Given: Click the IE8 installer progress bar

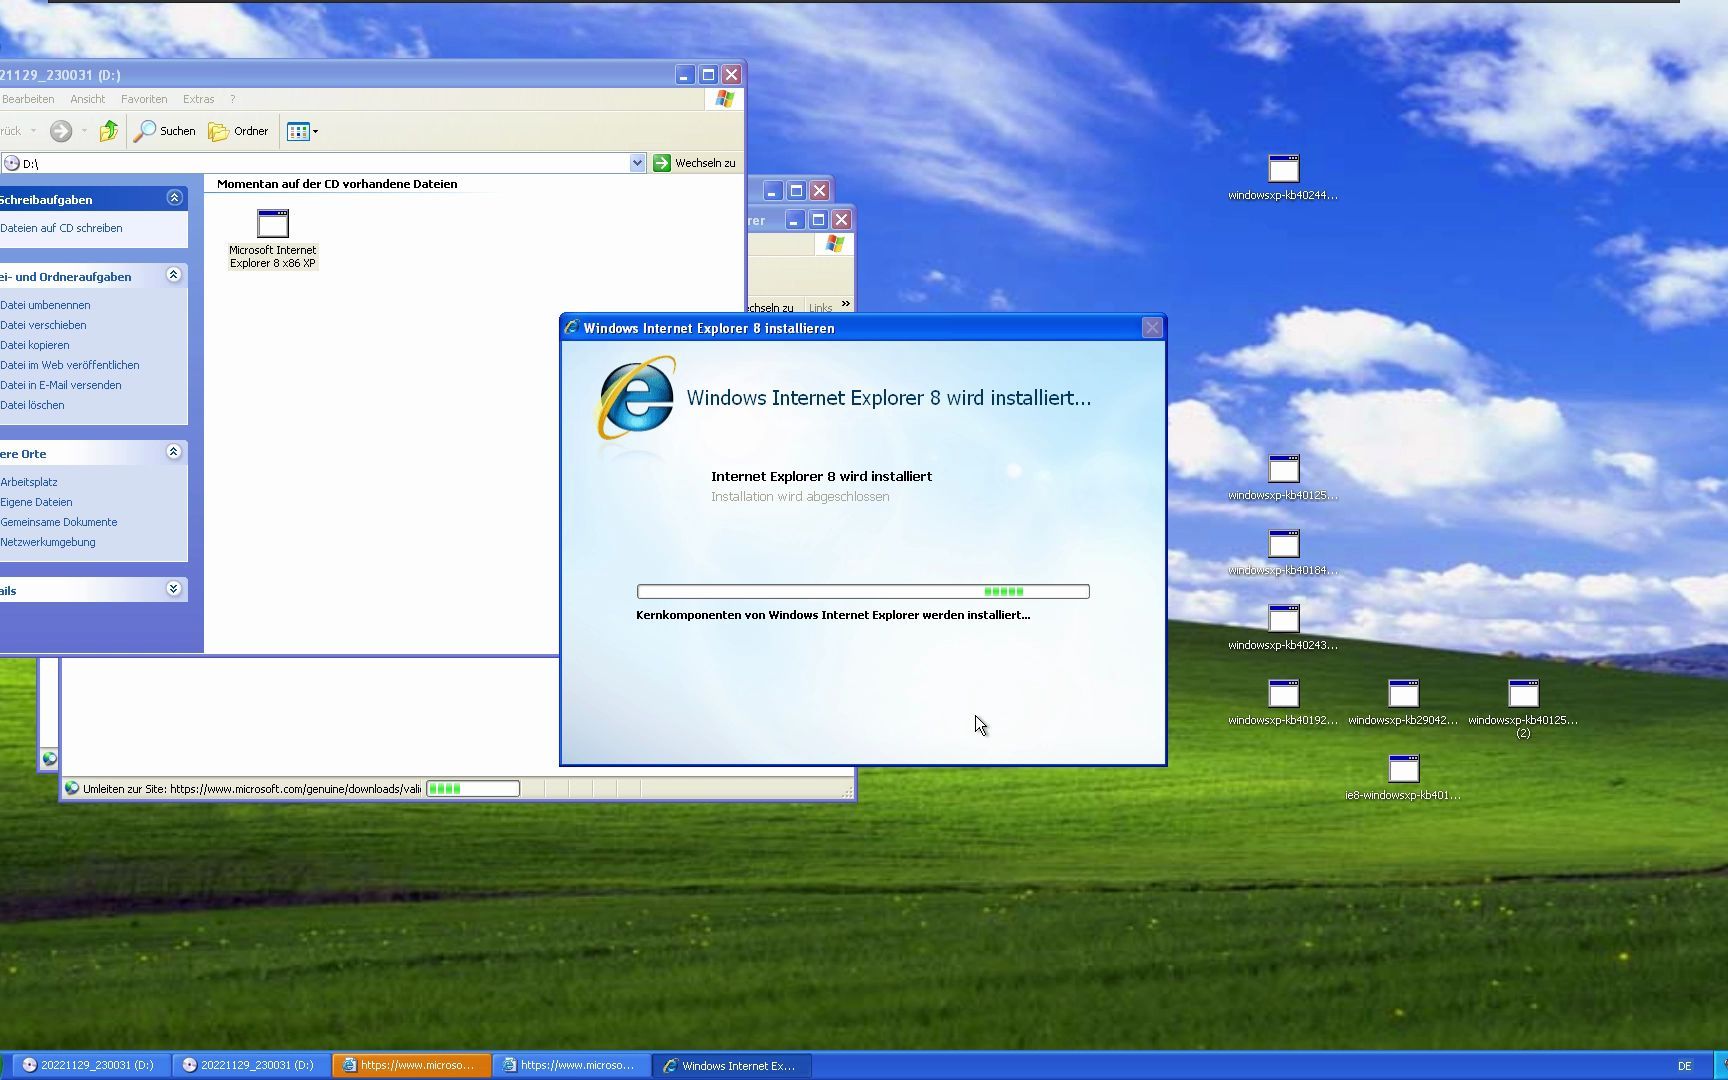Looking at the screenshot, I should [863, 592].
